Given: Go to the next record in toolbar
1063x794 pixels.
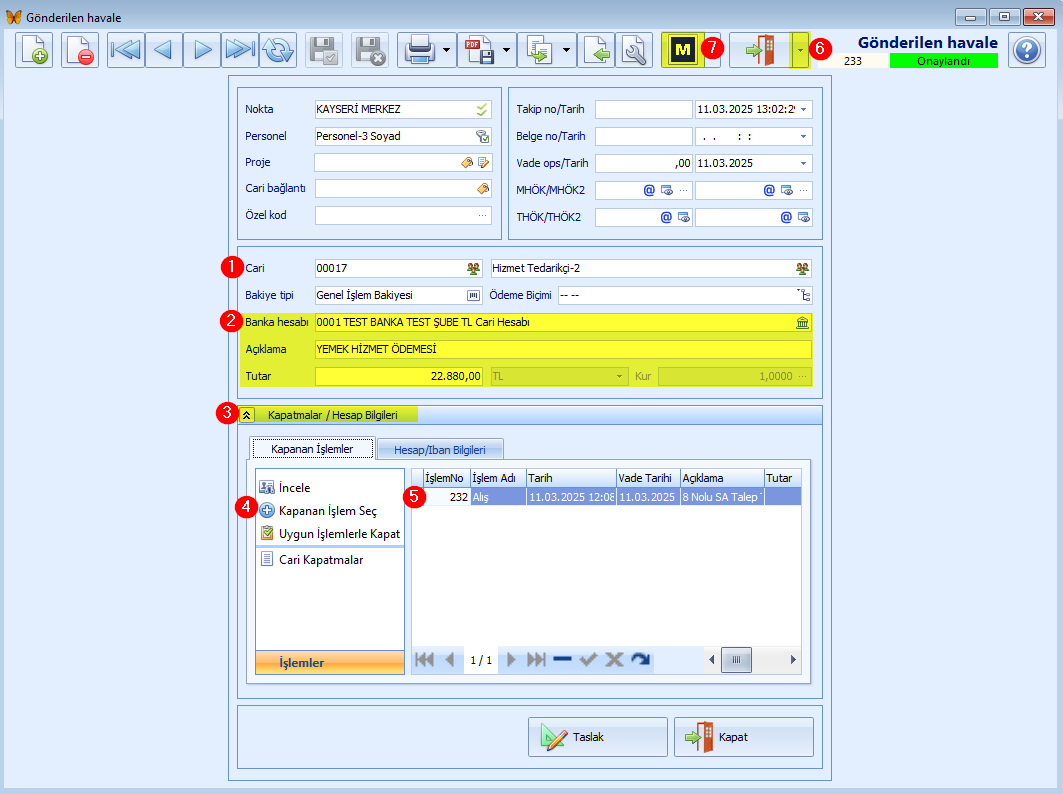Looking at the screenshot, I should click(202, 50).
